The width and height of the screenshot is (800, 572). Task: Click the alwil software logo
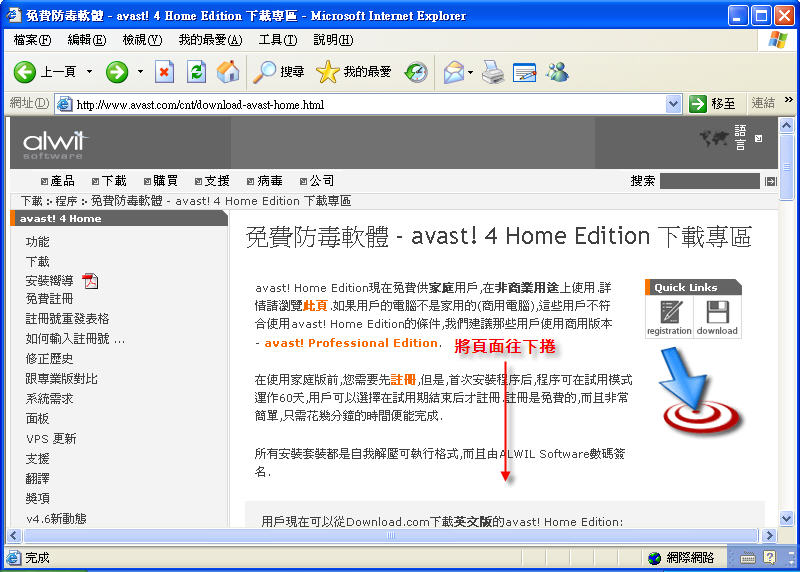click(55, 144)
